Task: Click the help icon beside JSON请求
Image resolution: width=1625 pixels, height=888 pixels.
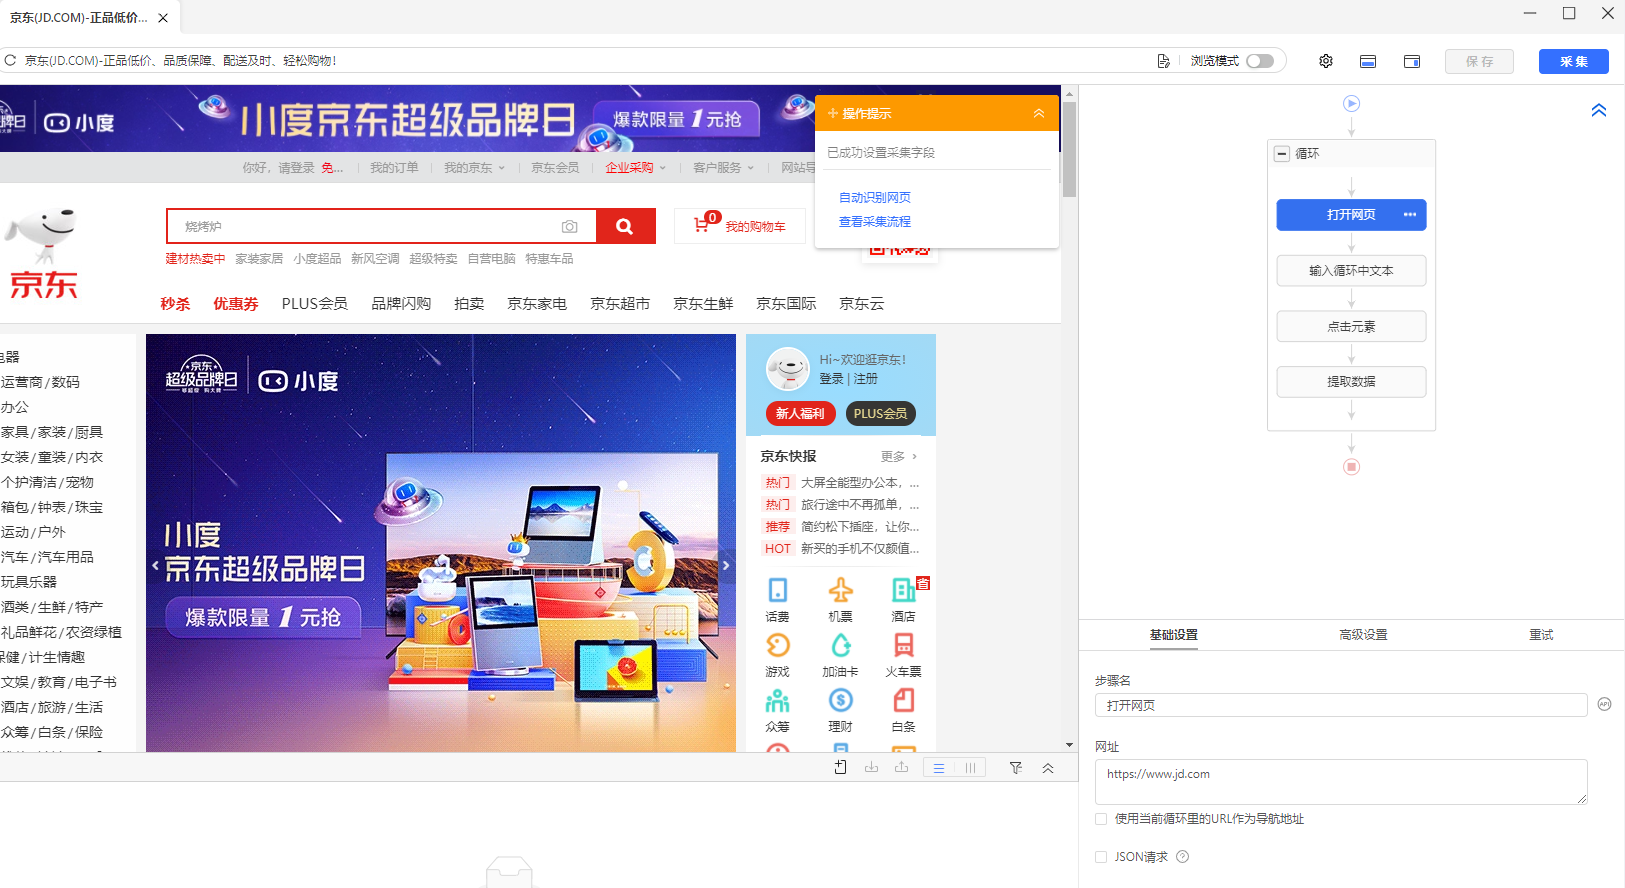Action: (x=1183, y=857)
